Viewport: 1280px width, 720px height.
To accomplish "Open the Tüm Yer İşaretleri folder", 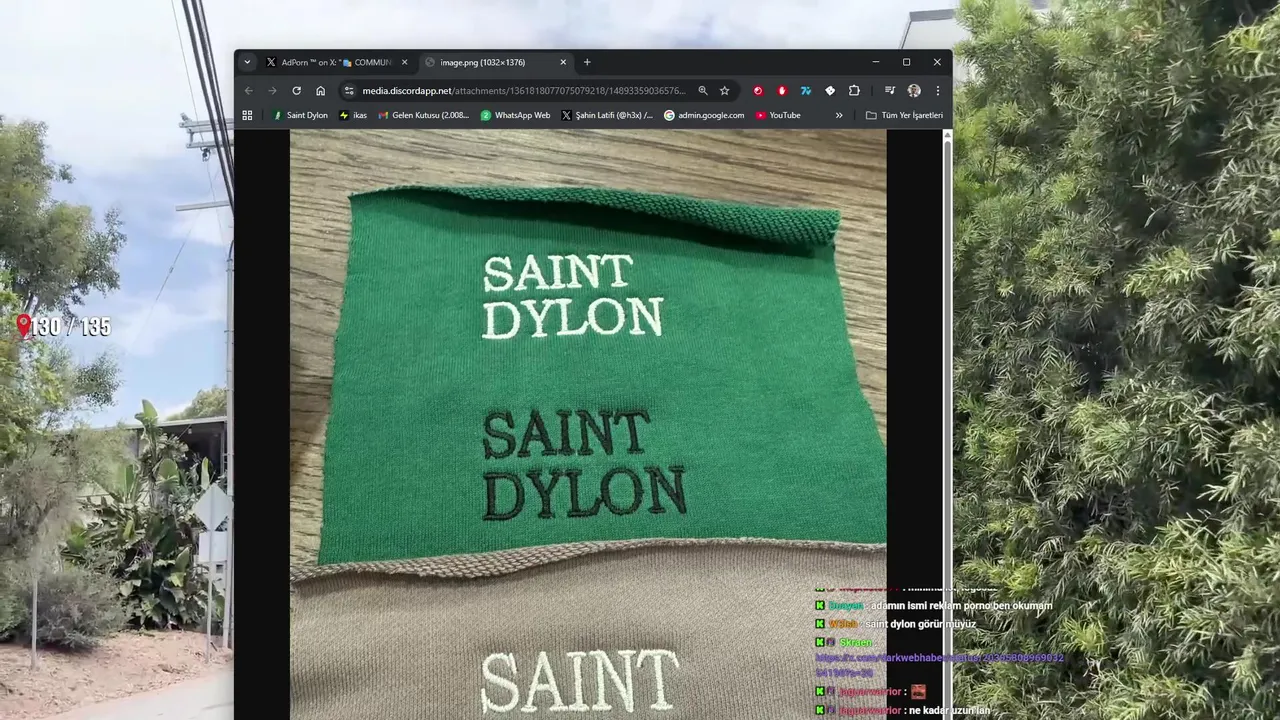I will tap(904, 115).
